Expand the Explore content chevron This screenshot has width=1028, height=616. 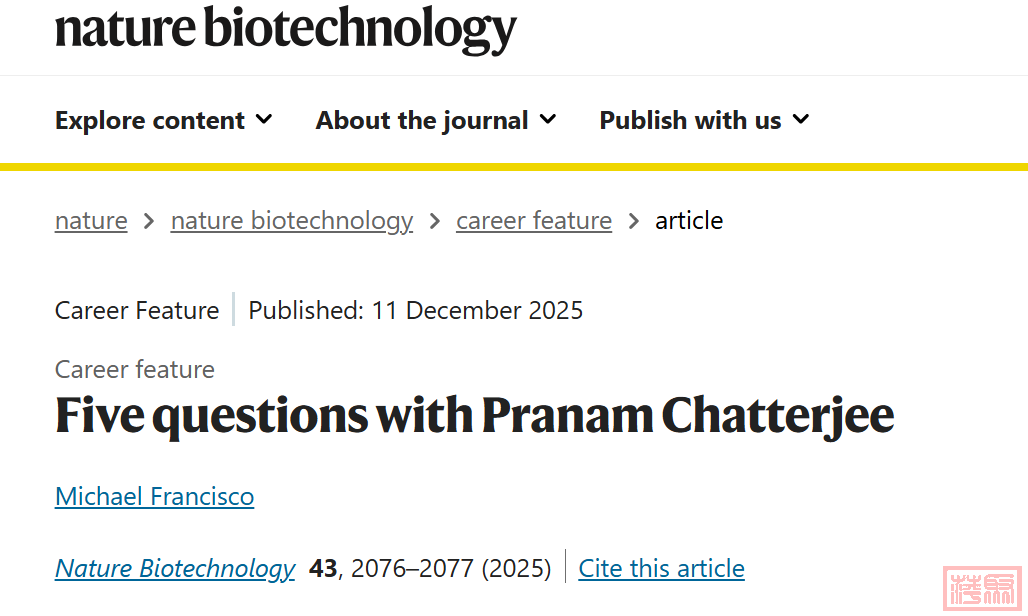264,120
